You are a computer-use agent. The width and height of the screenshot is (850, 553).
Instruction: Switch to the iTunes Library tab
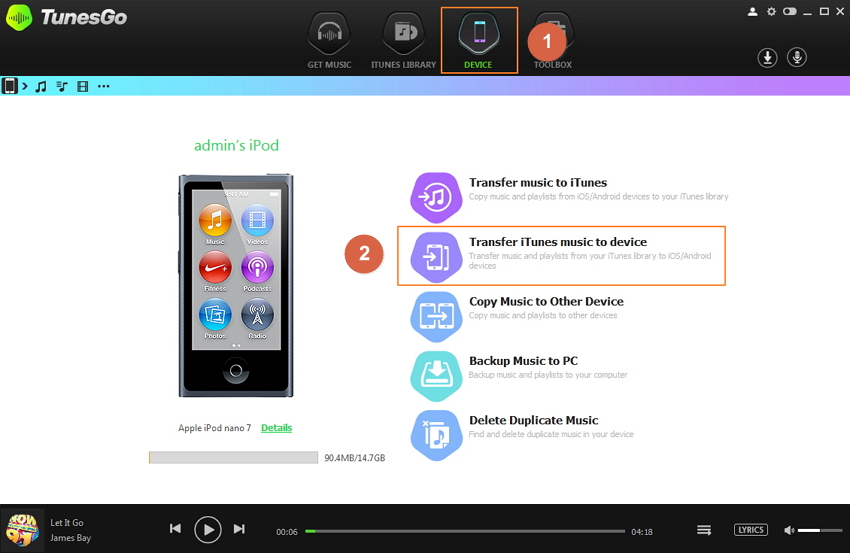click(406, 42)
